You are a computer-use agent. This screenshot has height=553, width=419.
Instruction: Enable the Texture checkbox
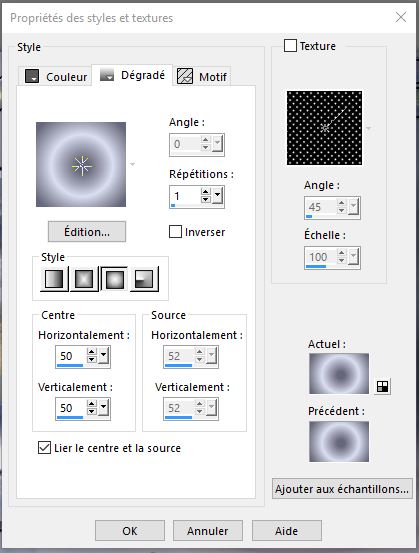pos(290,46)
